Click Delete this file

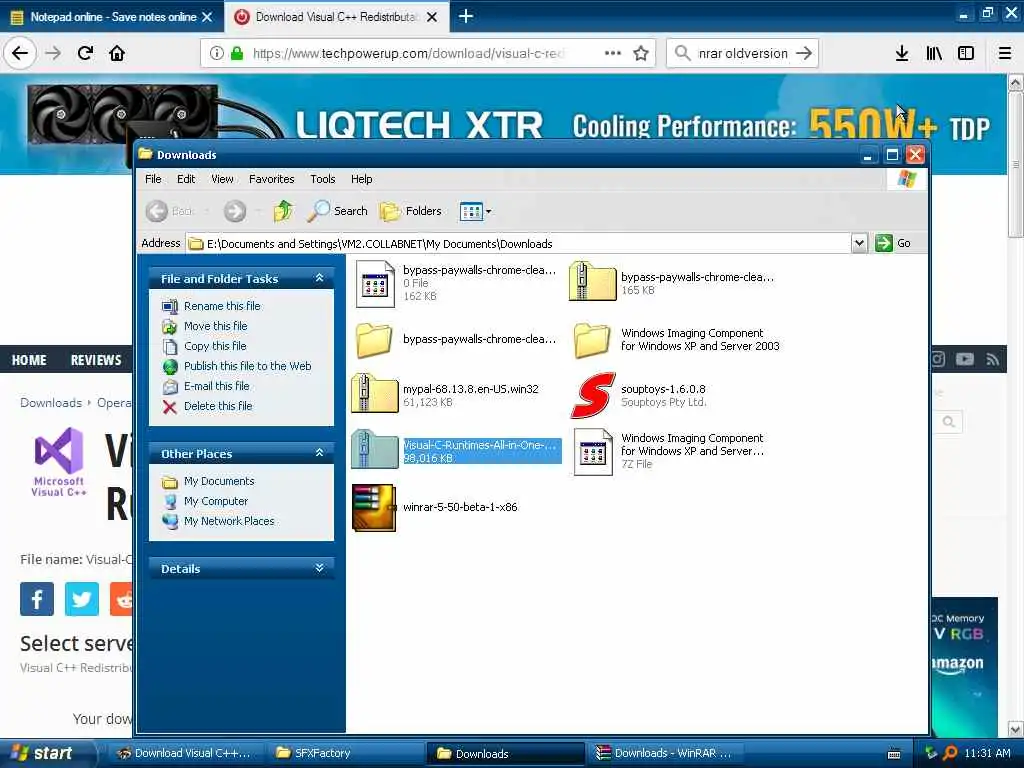coord(217,406)
